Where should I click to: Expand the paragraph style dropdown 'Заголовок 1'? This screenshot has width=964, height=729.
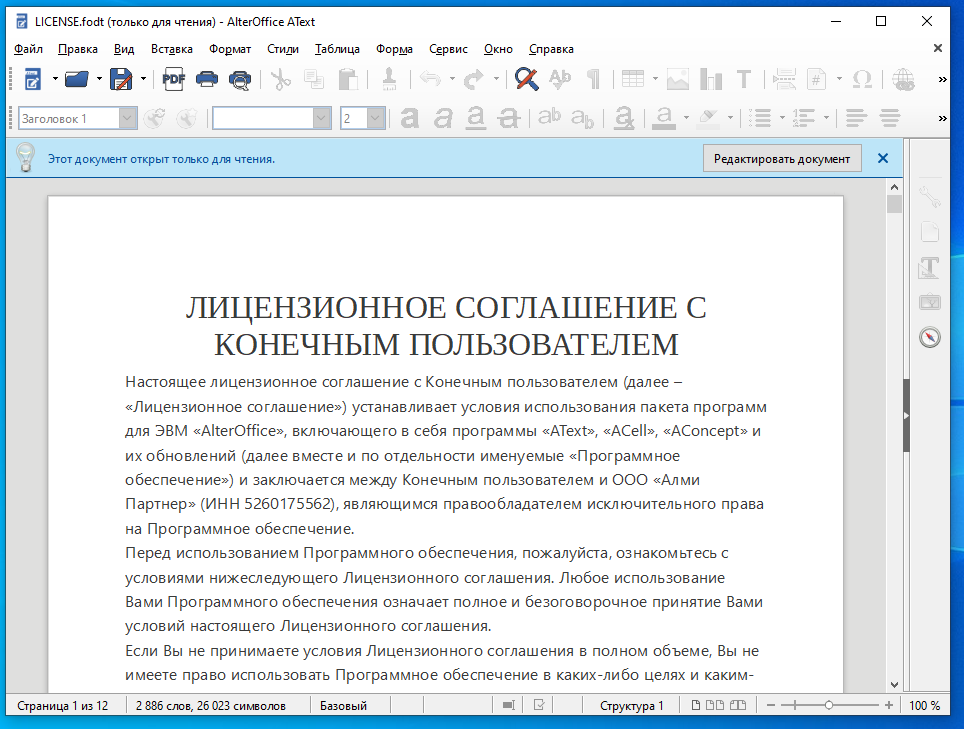tap(128, 118)
